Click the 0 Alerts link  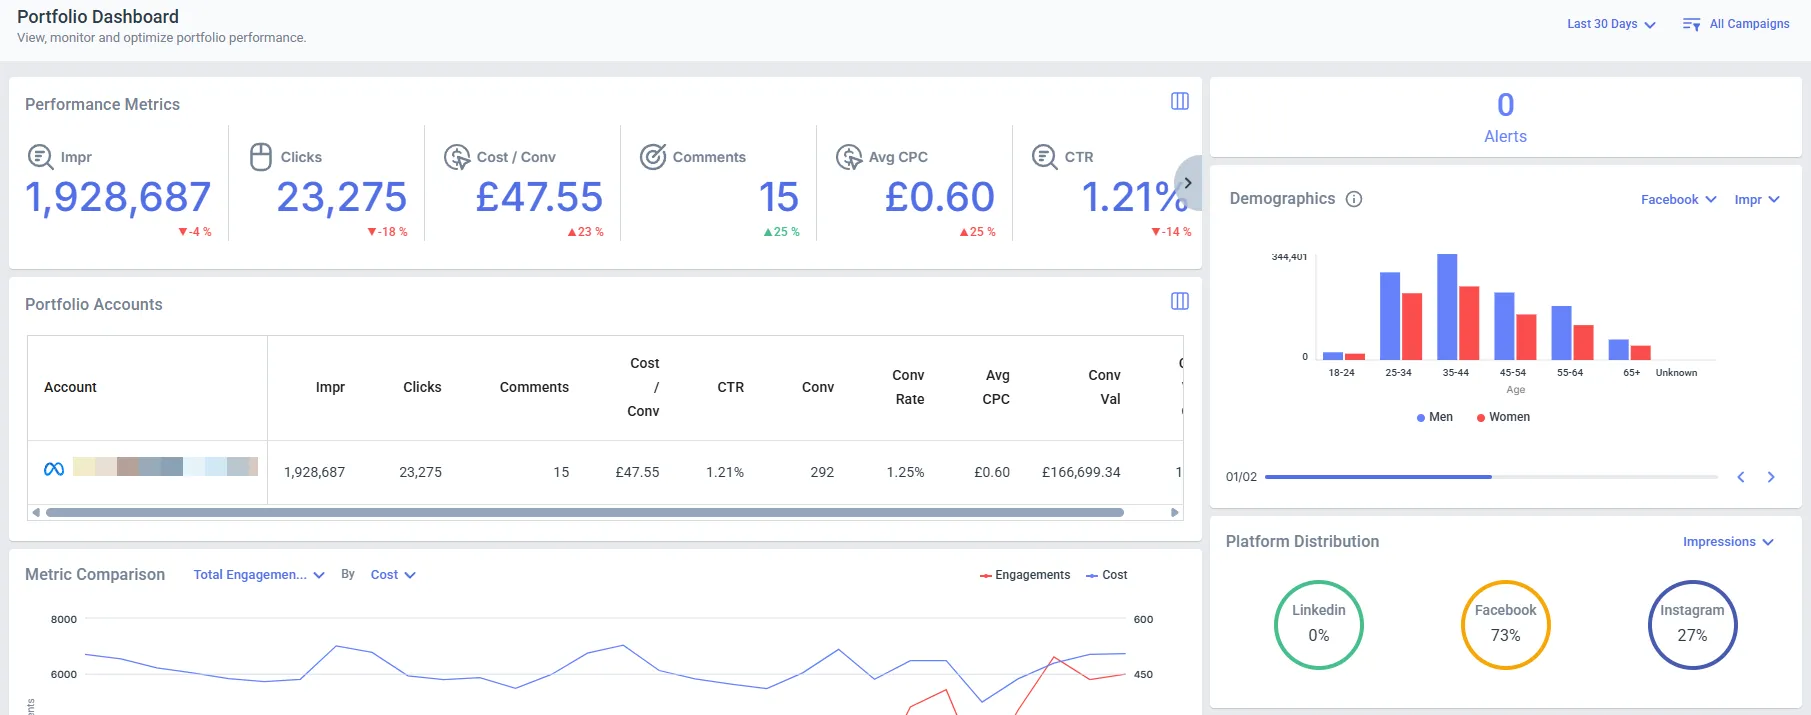tap(1505, 118)
